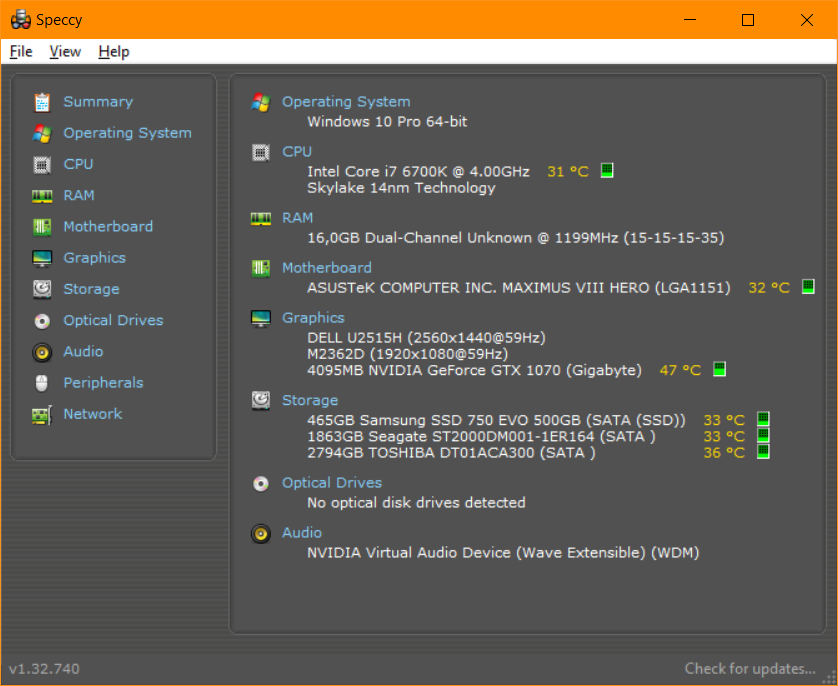Click the Samsung SSD 750 EVO entry
Image resolution: width=838 pixels, height=686 pixels.
(496, 420)
